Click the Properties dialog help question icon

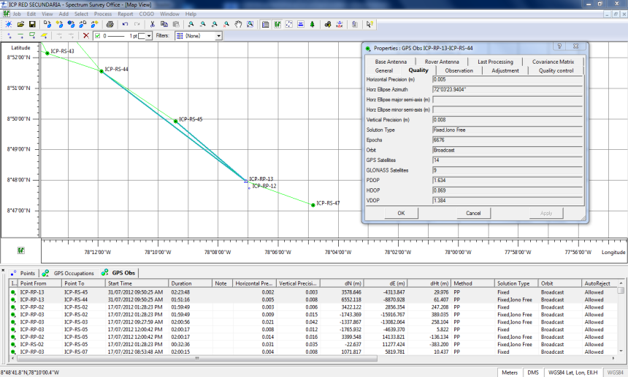point(560,46)
